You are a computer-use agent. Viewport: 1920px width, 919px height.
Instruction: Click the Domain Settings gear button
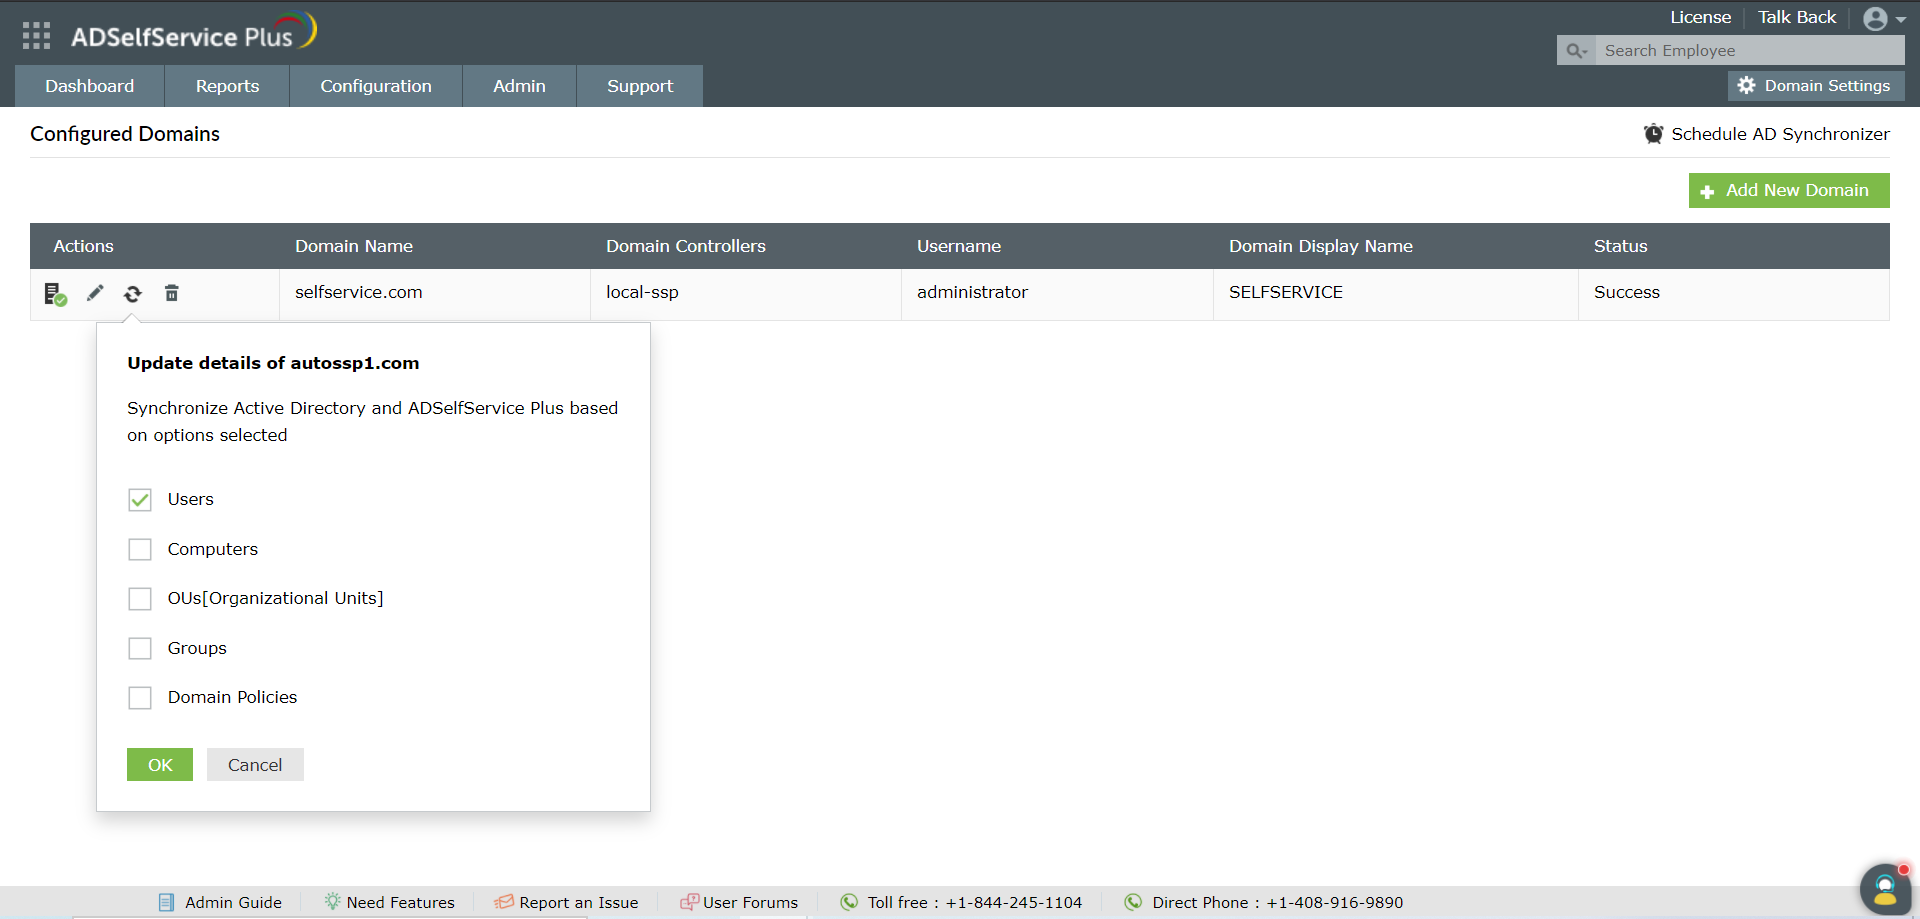[1816, 86]
